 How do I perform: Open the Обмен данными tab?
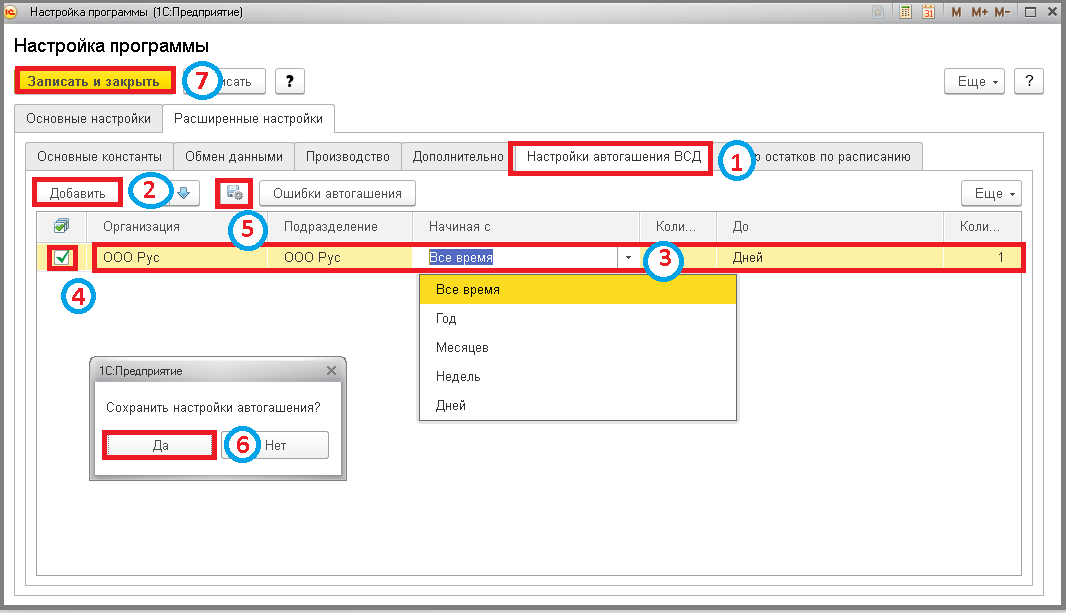coord(234,156)
